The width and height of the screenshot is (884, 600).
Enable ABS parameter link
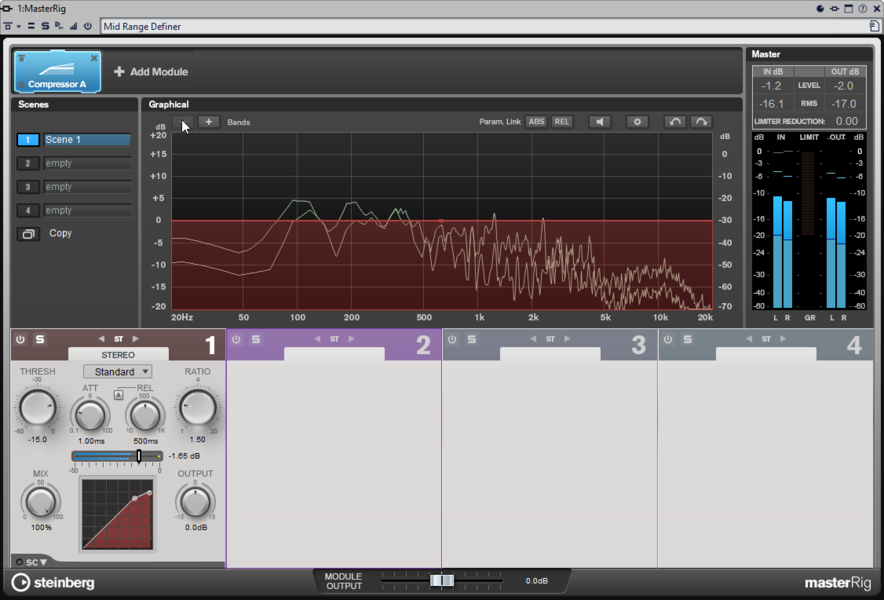click(536, 122)
